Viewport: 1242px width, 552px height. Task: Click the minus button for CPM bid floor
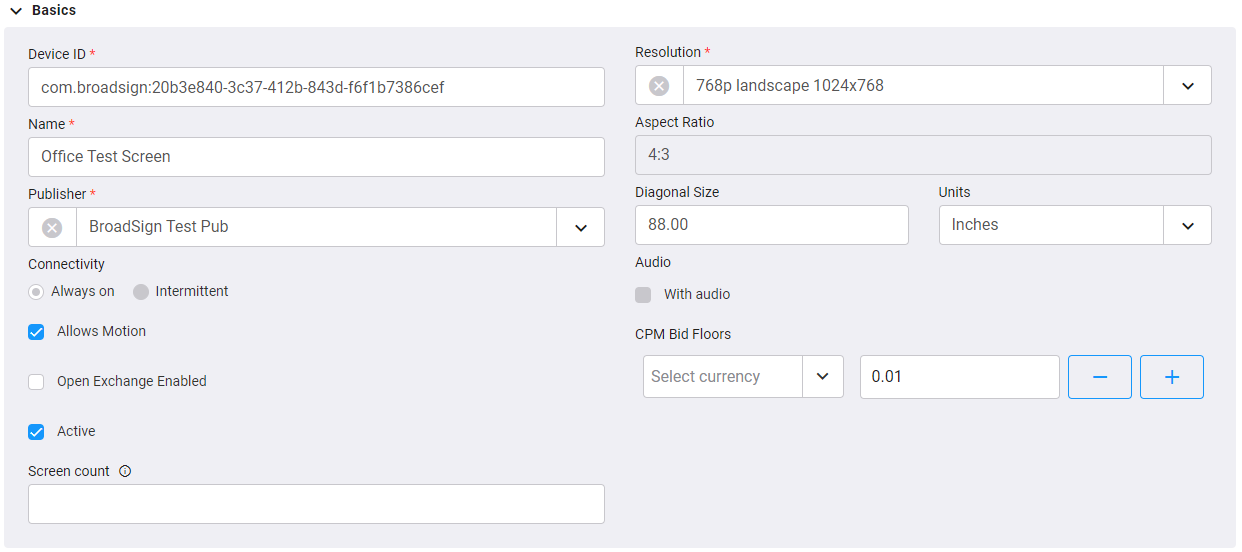1099,377
